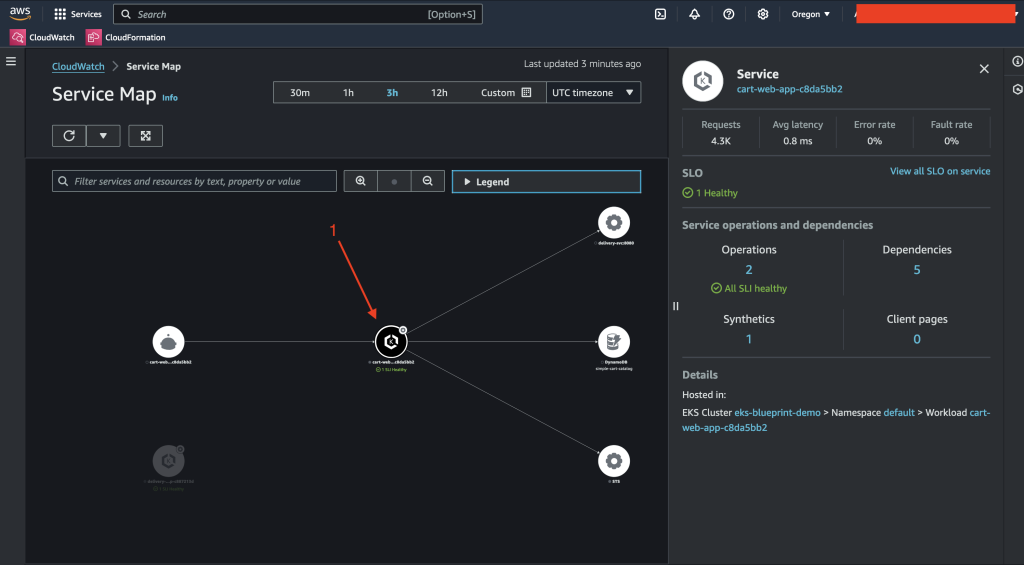Select the delivery-svc:8080 dependency node
Viewport: 1024px width, 565px height.
click(x=614, y=223)
